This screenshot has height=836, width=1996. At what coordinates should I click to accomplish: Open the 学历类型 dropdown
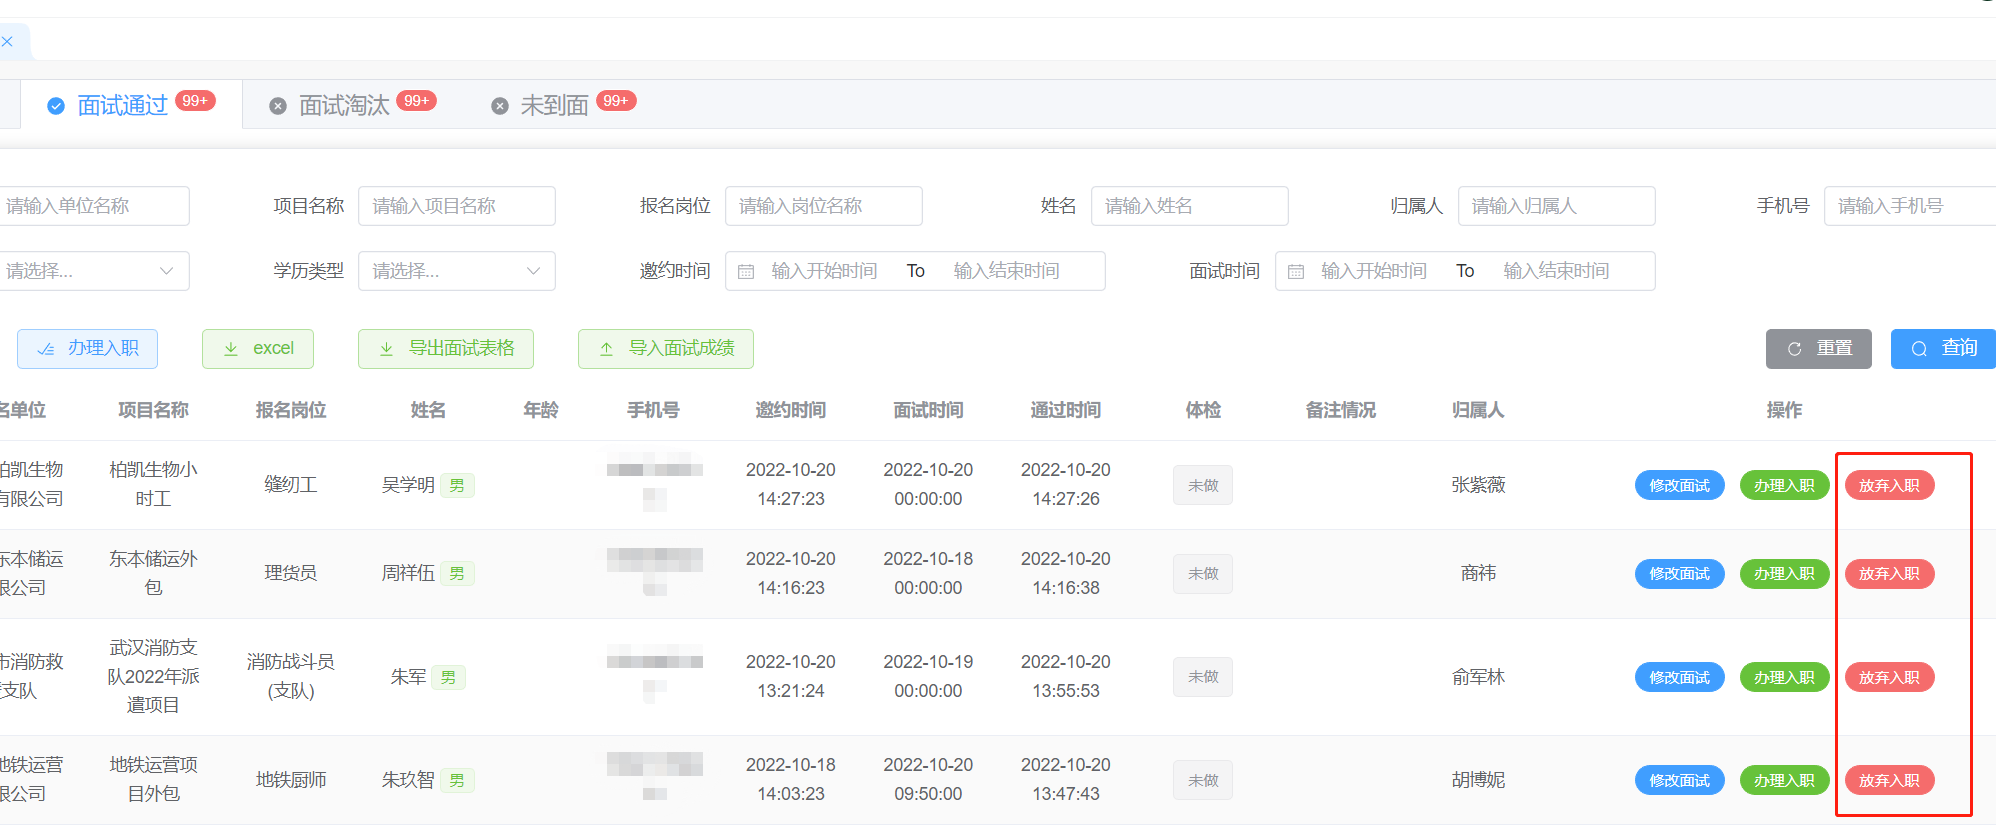(457, 271)
